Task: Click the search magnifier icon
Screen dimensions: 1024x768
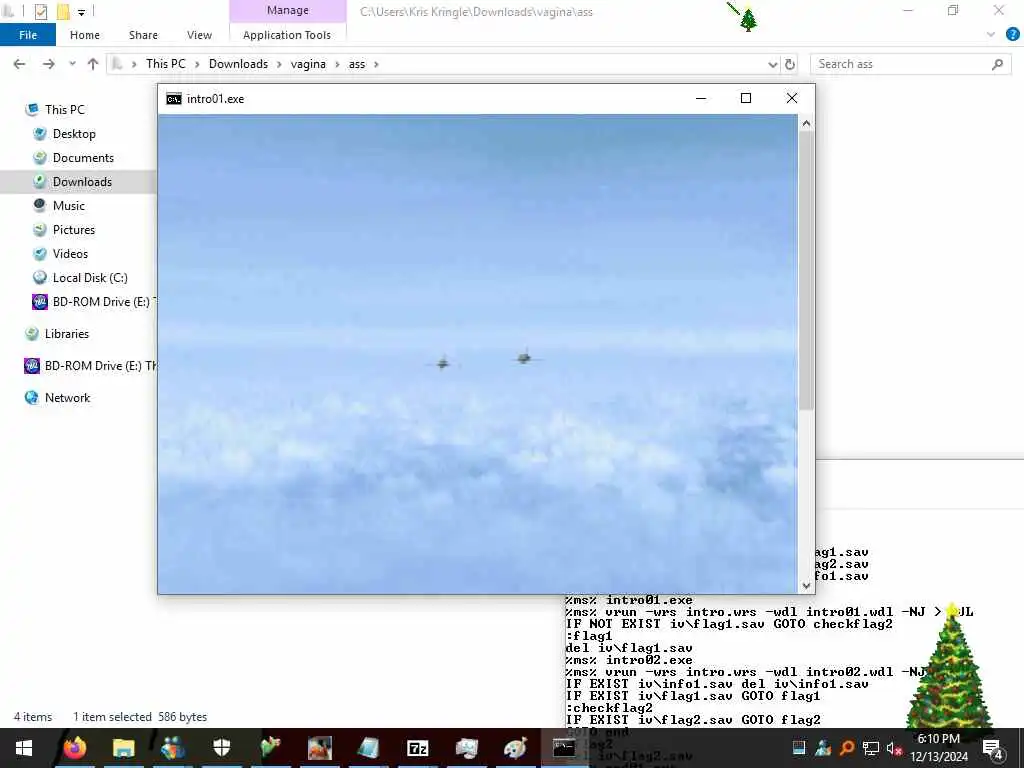Action: tap(997, 64)
